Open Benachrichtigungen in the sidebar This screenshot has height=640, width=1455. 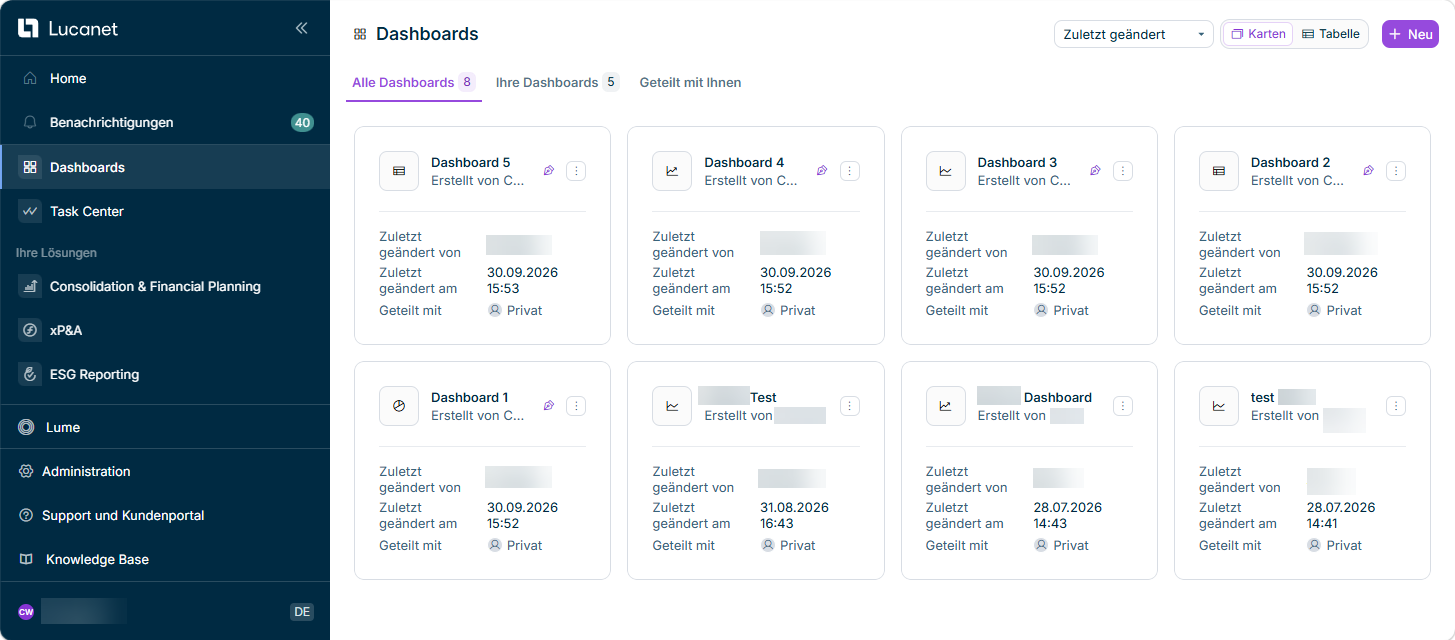point(165,122)
